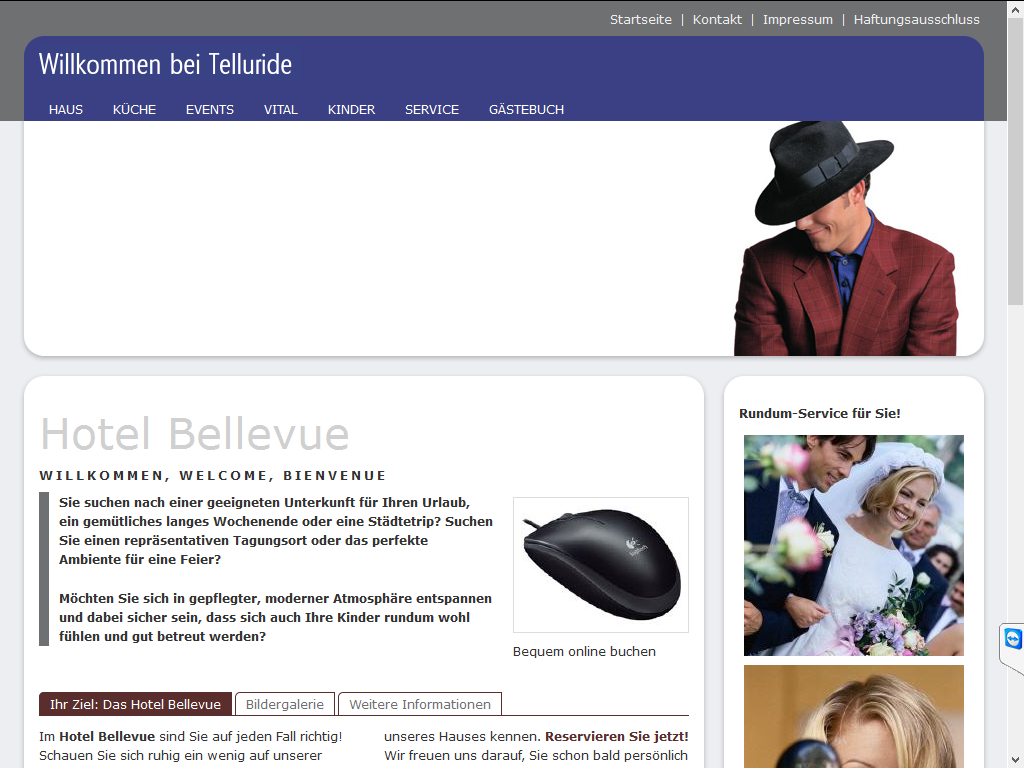Click the 'WILLKOMMEN, WELCOME, BIENVENUE' subheading
The image size is (1024, 768).
point(213,475)
